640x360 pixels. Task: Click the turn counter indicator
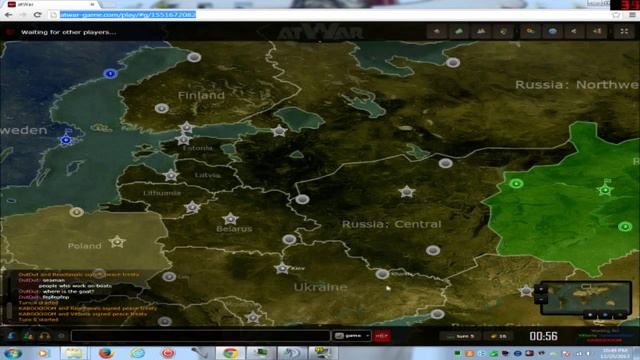point(460,336)
